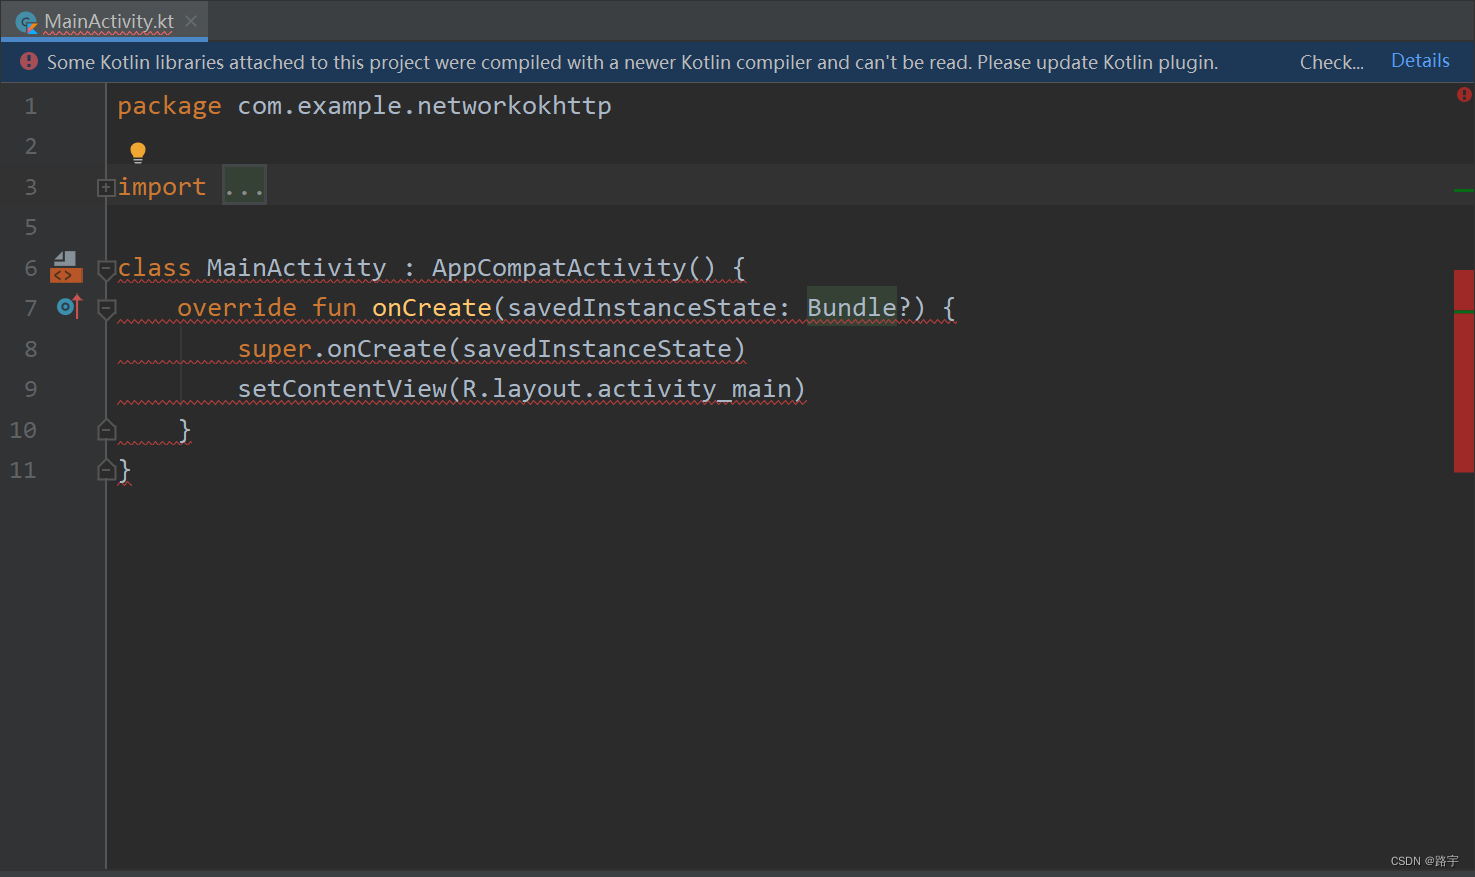Click the Kotlin plugin warning message text
The height and width of the screenshot is (877, 1475).
click(632, 62)
